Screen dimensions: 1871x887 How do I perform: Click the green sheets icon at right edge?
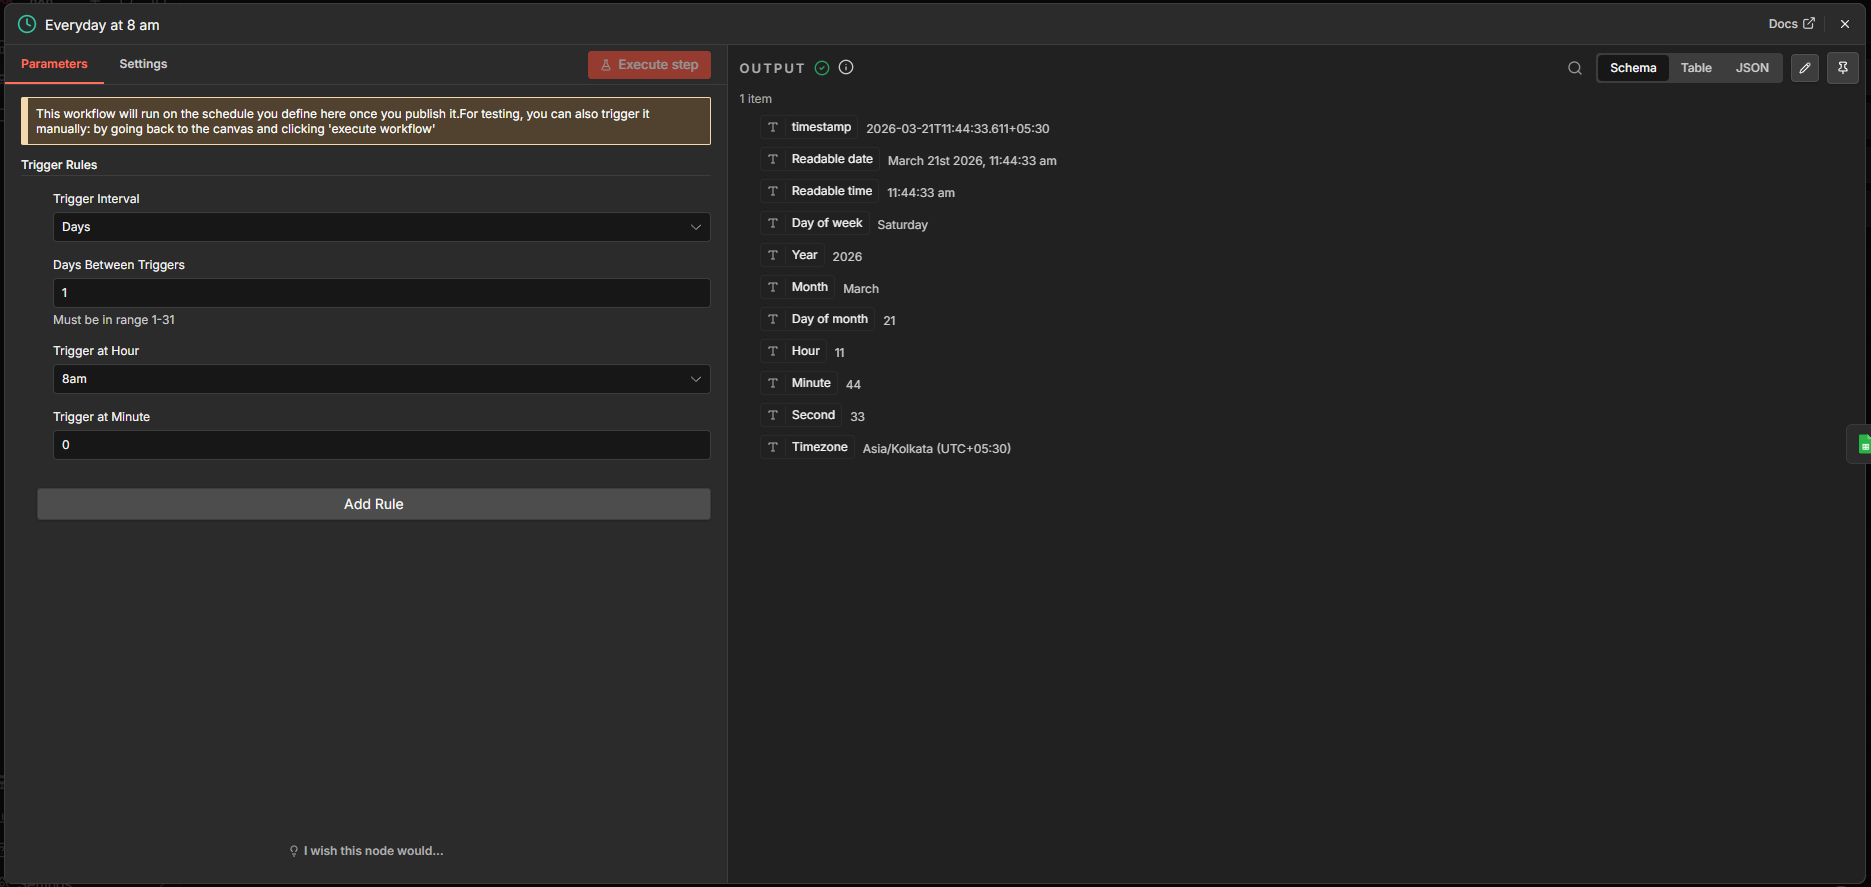pos(1862,444)
